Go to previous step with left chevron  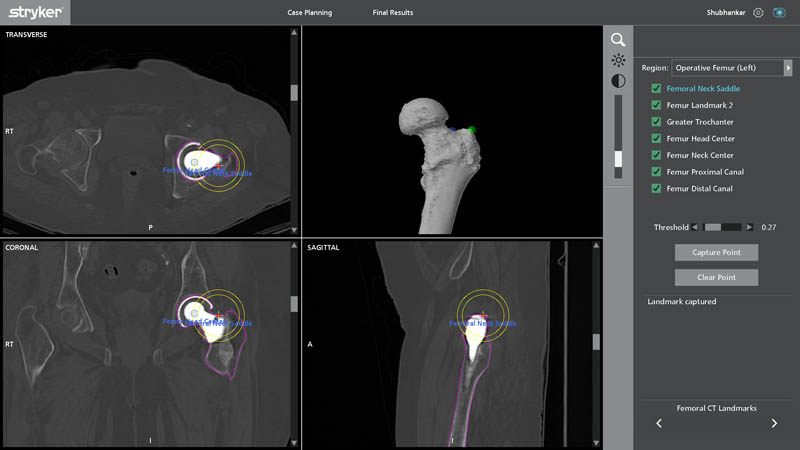click(659, 423)
